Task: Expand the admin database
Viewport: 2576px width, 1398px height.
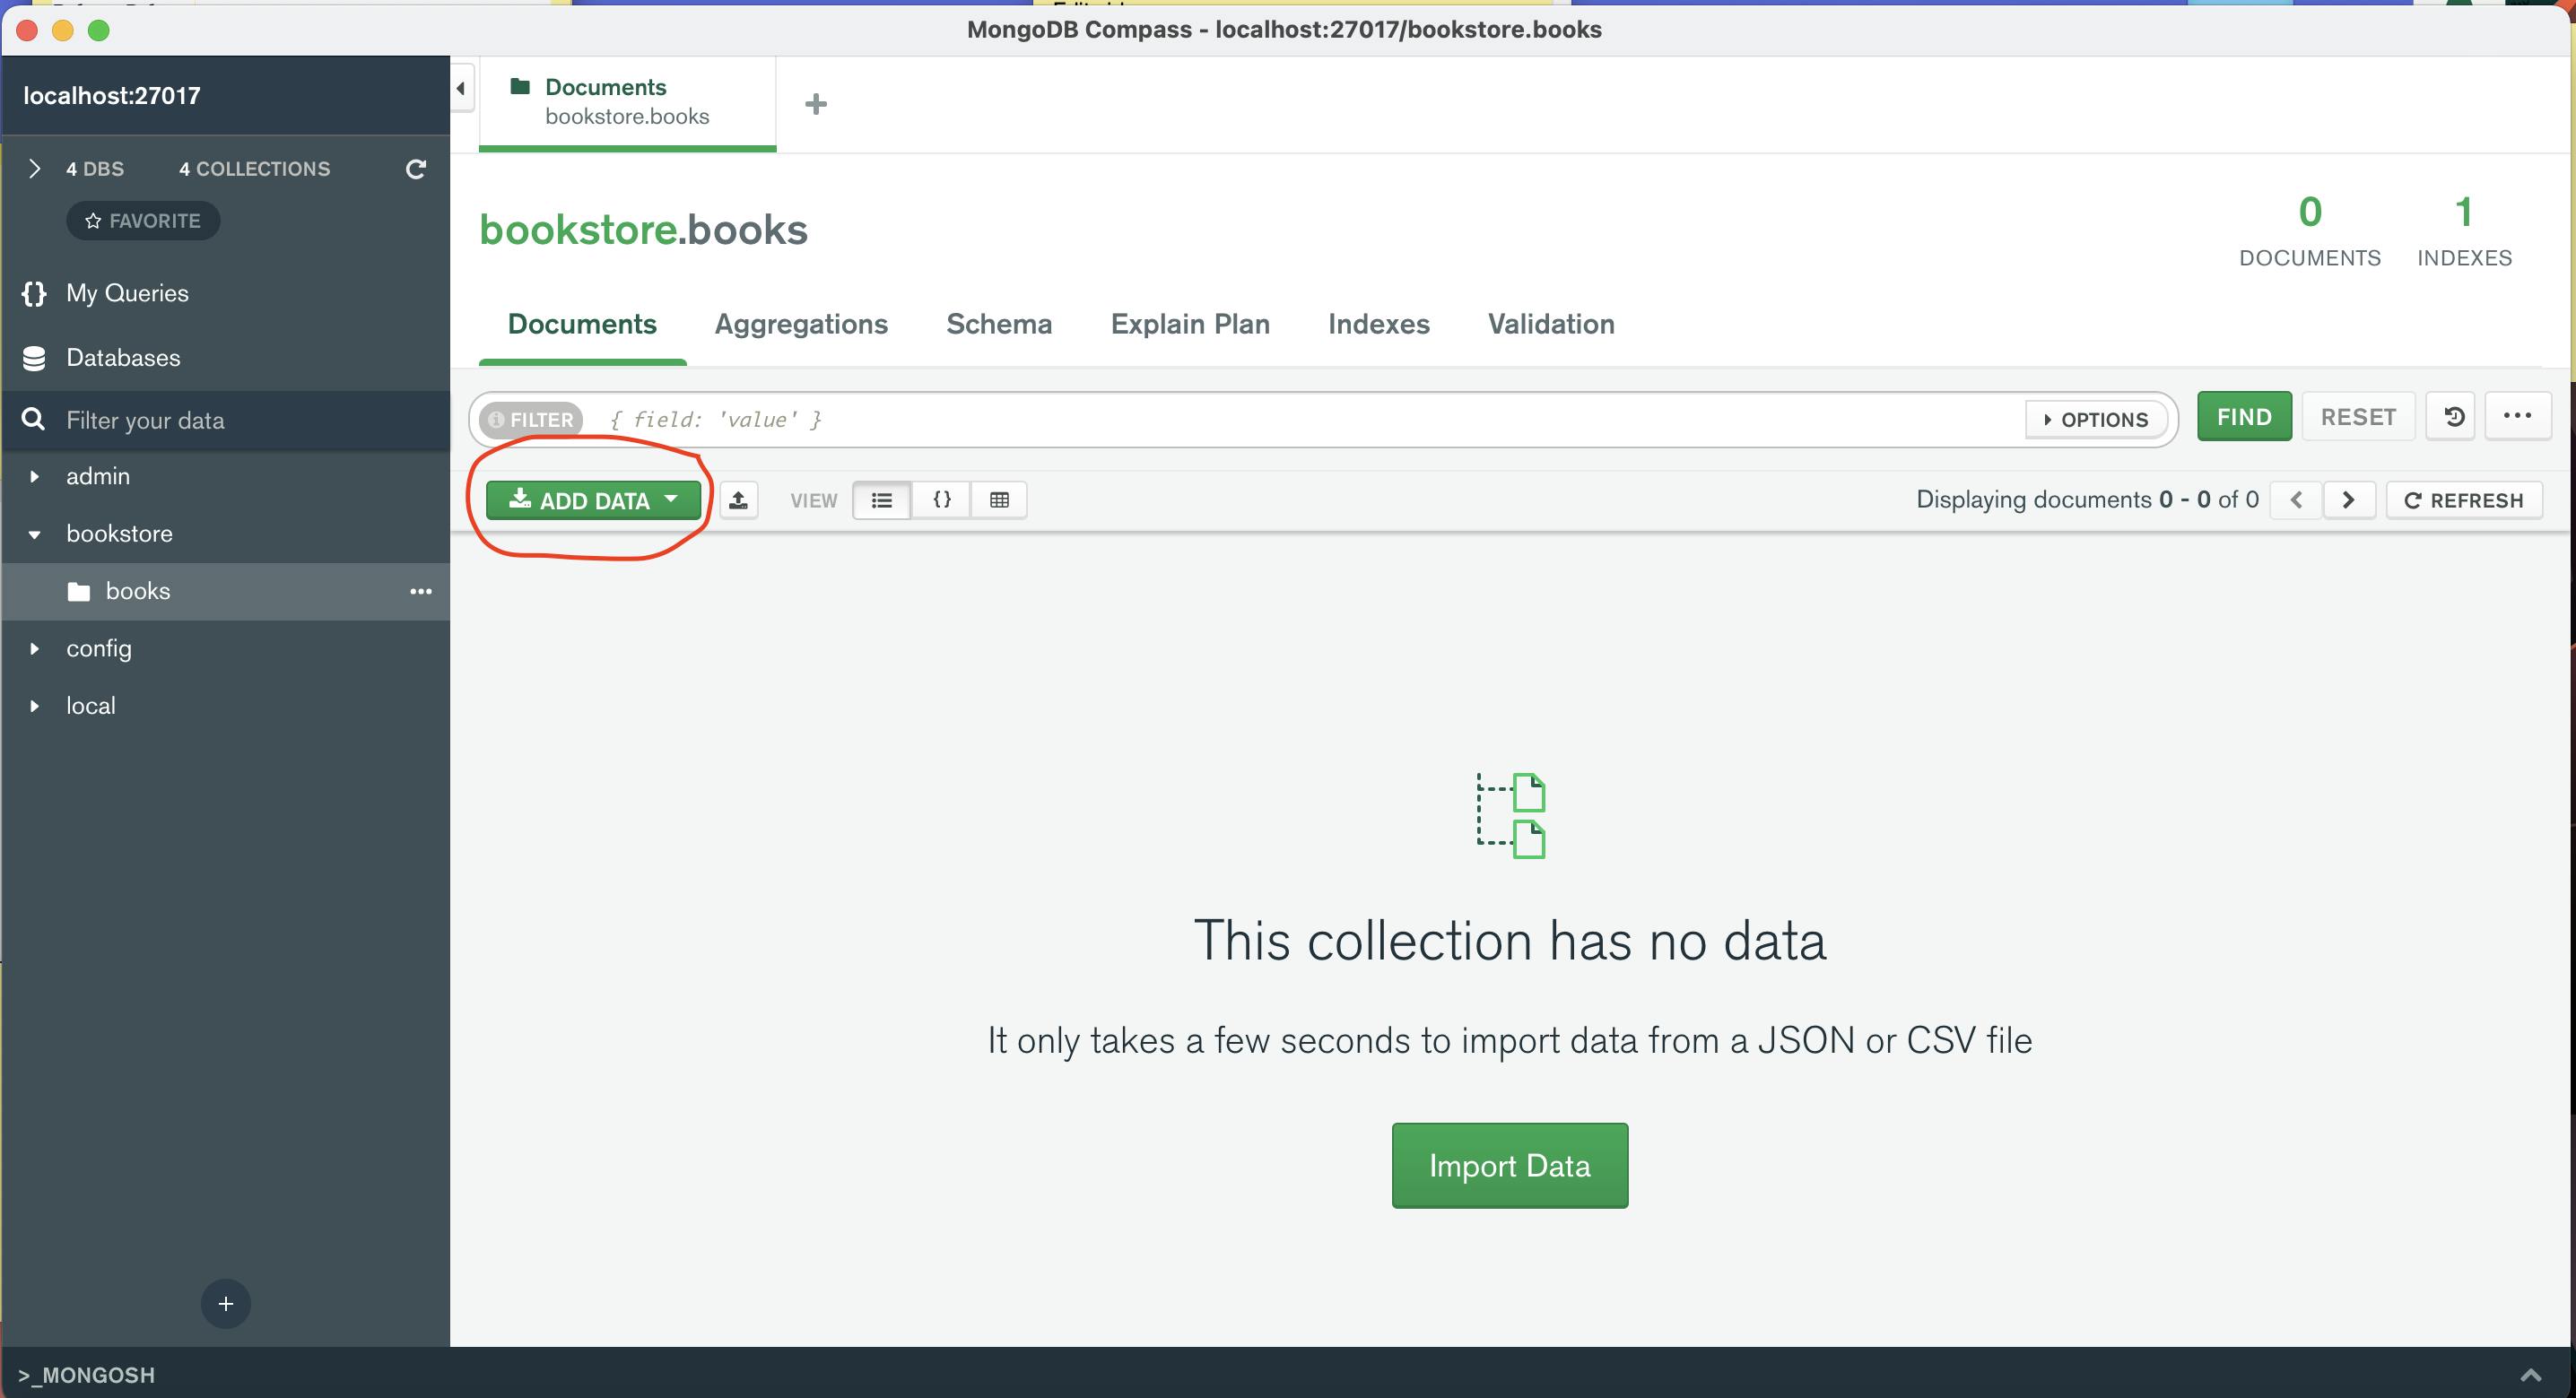Action: click(35, 476)
